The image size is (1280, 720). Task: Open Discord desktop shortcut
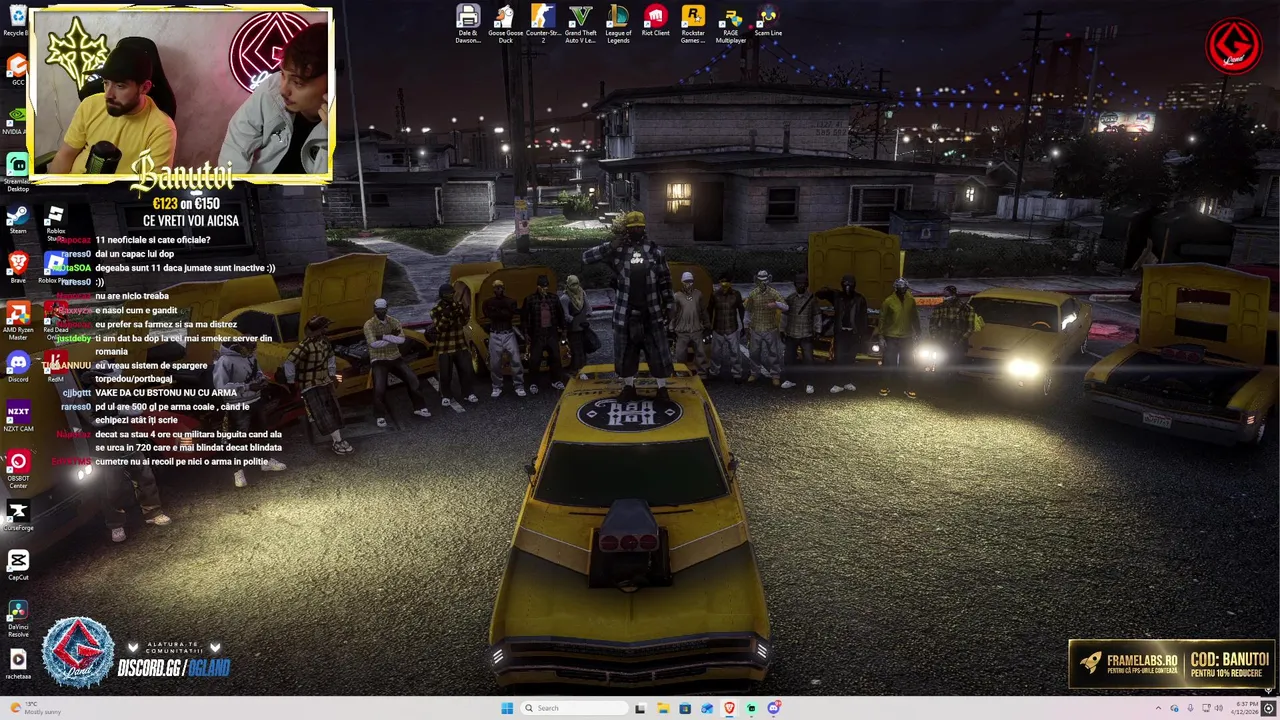[x=17, y=368]
